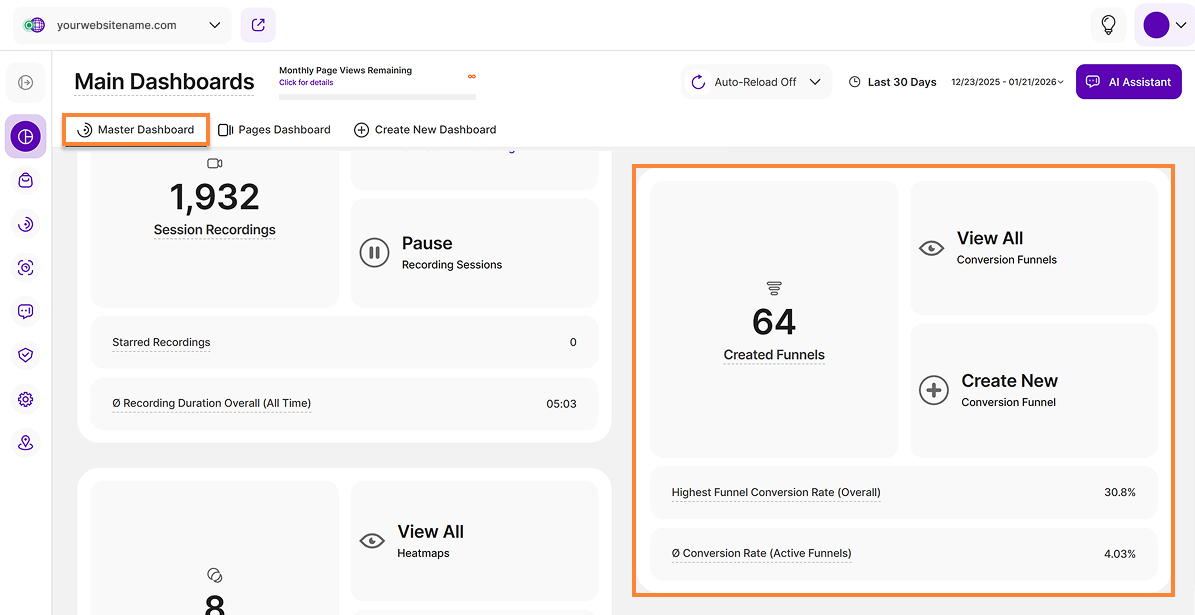The height and width of the screenshot is (615, 1195).
Task: Click the shield check sidebar icon
Action: [x=26, y=355]
